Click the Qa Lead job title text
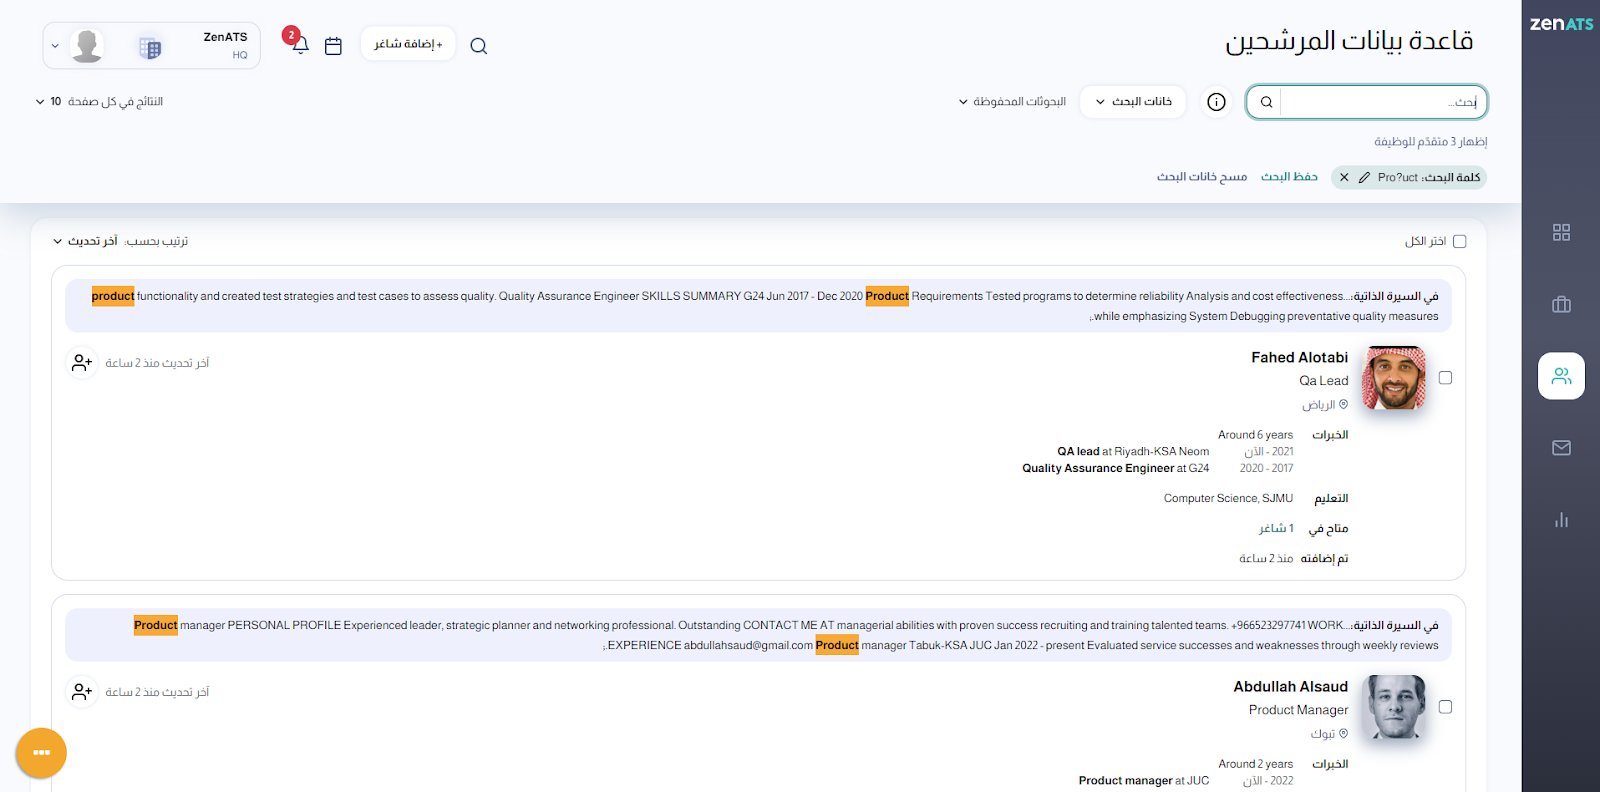This screenshot has height=792, width=1600. tap(1324, 381)
